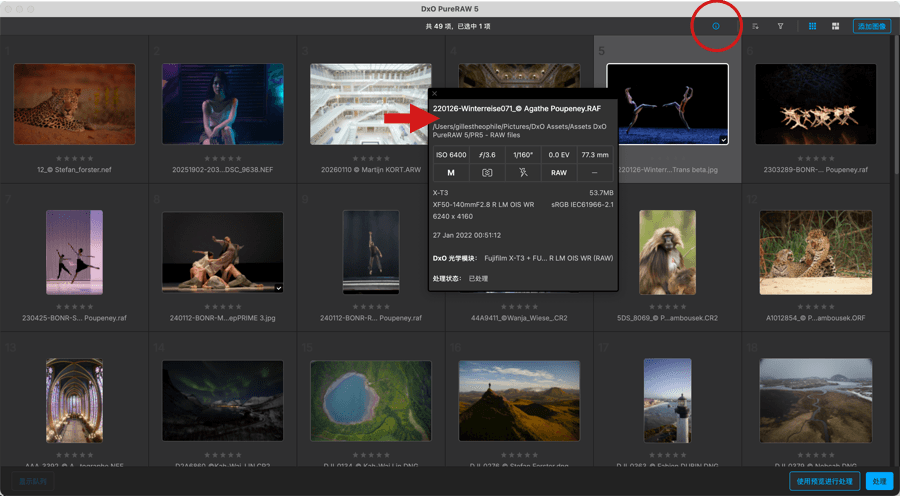Select the baboon 5DS_8069 CR2 thumbnail
The width and height of the screenshot is (900, 496).
pos(668,253)
